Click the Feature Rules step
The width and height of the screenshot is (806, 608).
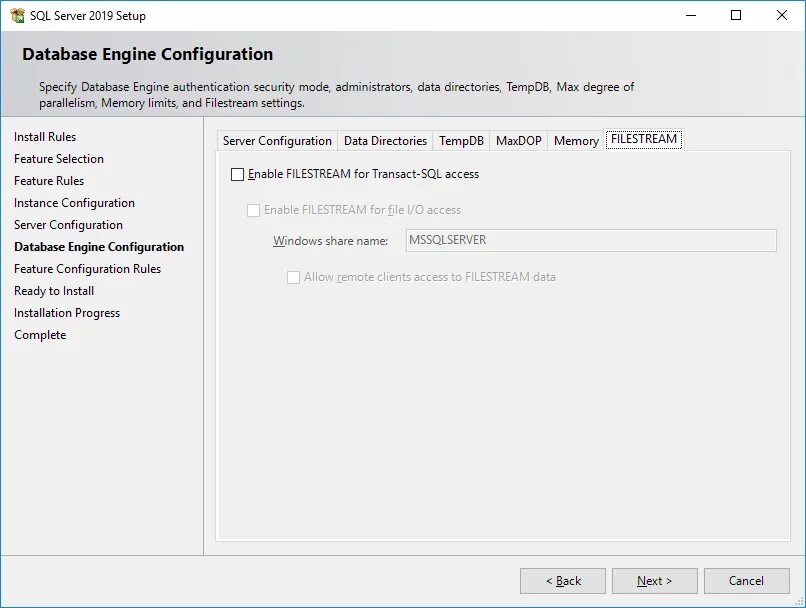49,181
